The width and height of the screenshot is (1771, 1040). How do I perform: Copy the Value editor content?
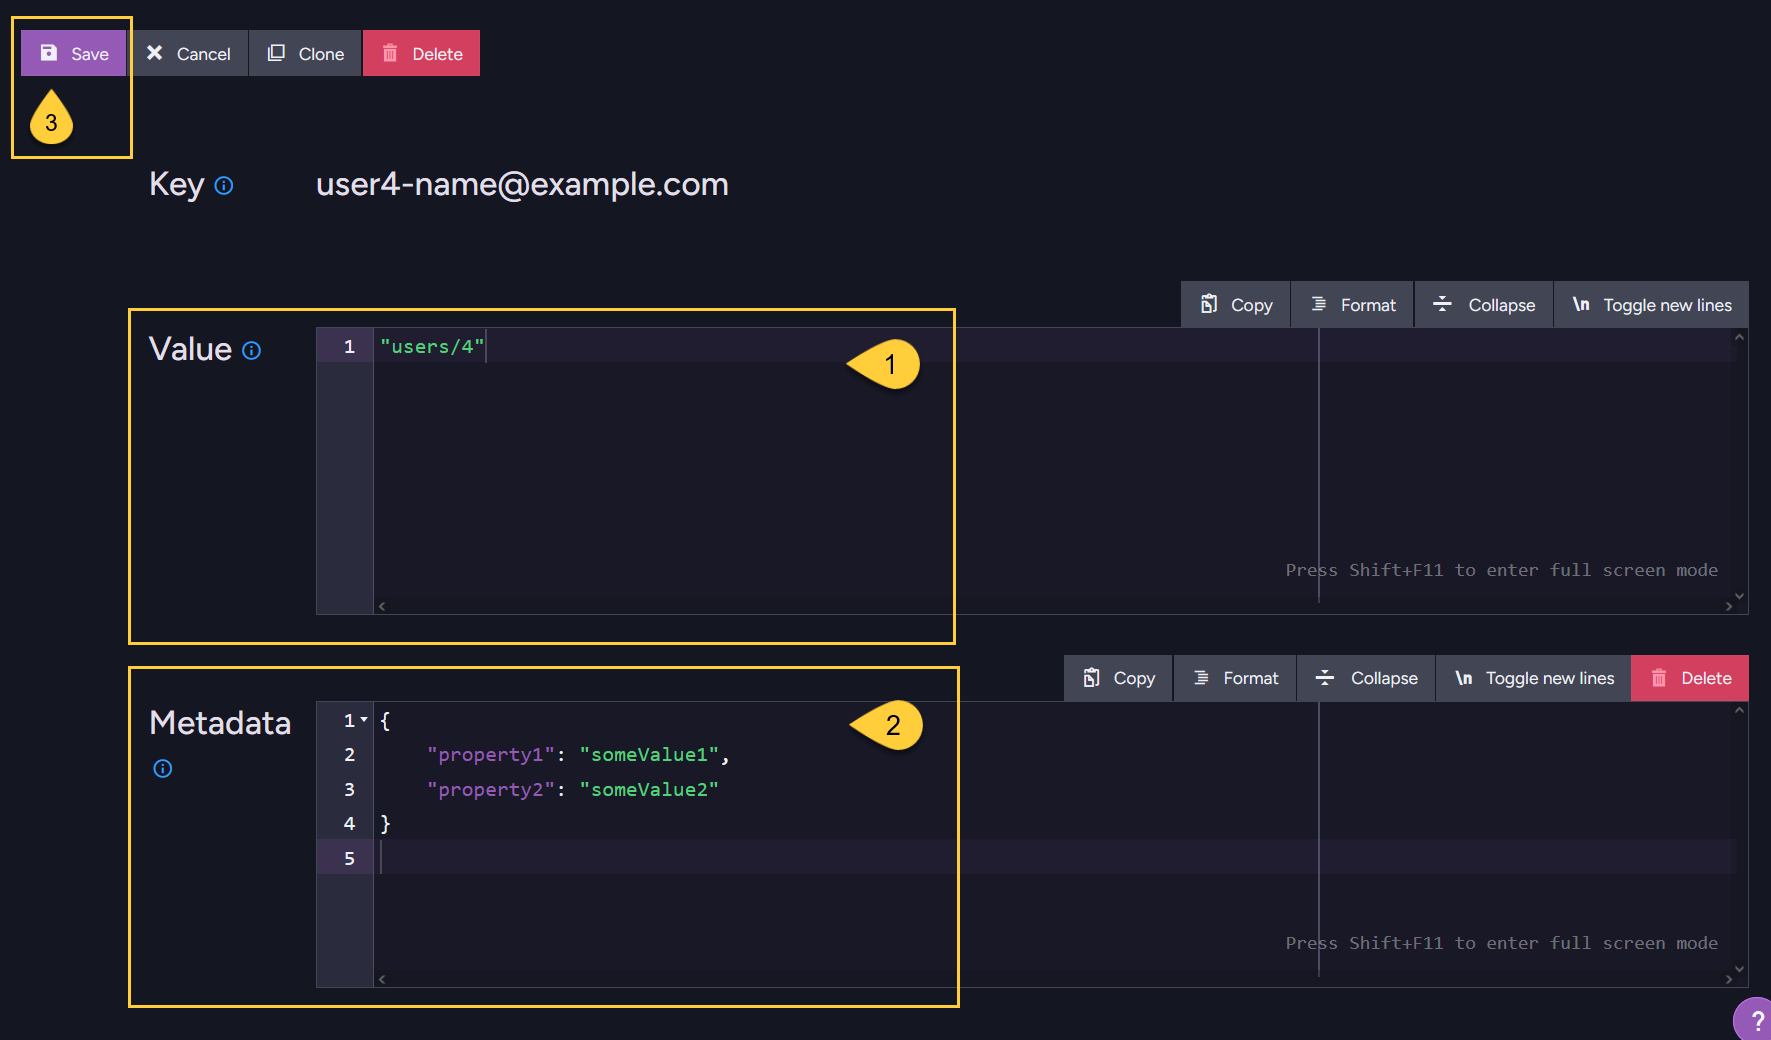1236,305
